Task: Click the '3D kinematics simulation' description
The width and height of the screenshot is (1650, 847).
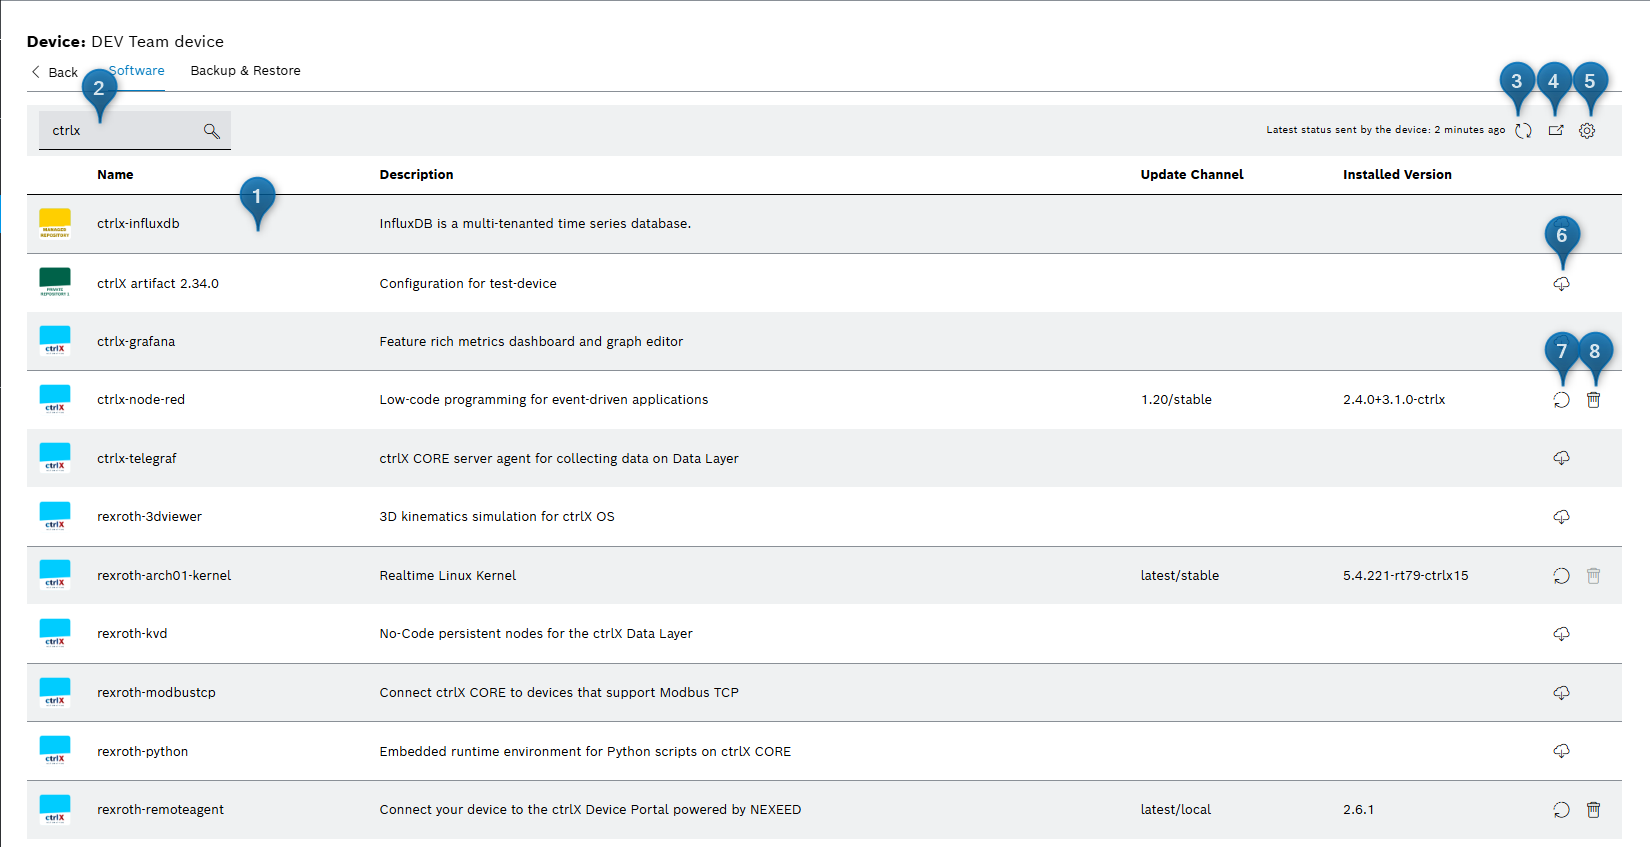Action: 497,517
